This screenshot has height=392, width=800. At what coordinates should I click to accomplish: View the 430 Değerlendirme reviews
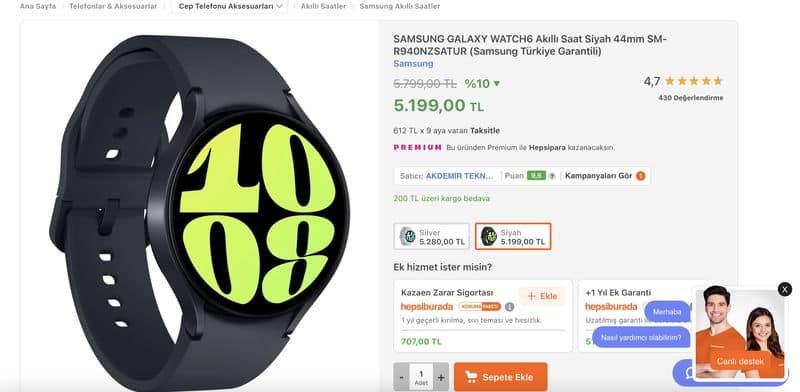pyautogui.click(x=690, y=98)
